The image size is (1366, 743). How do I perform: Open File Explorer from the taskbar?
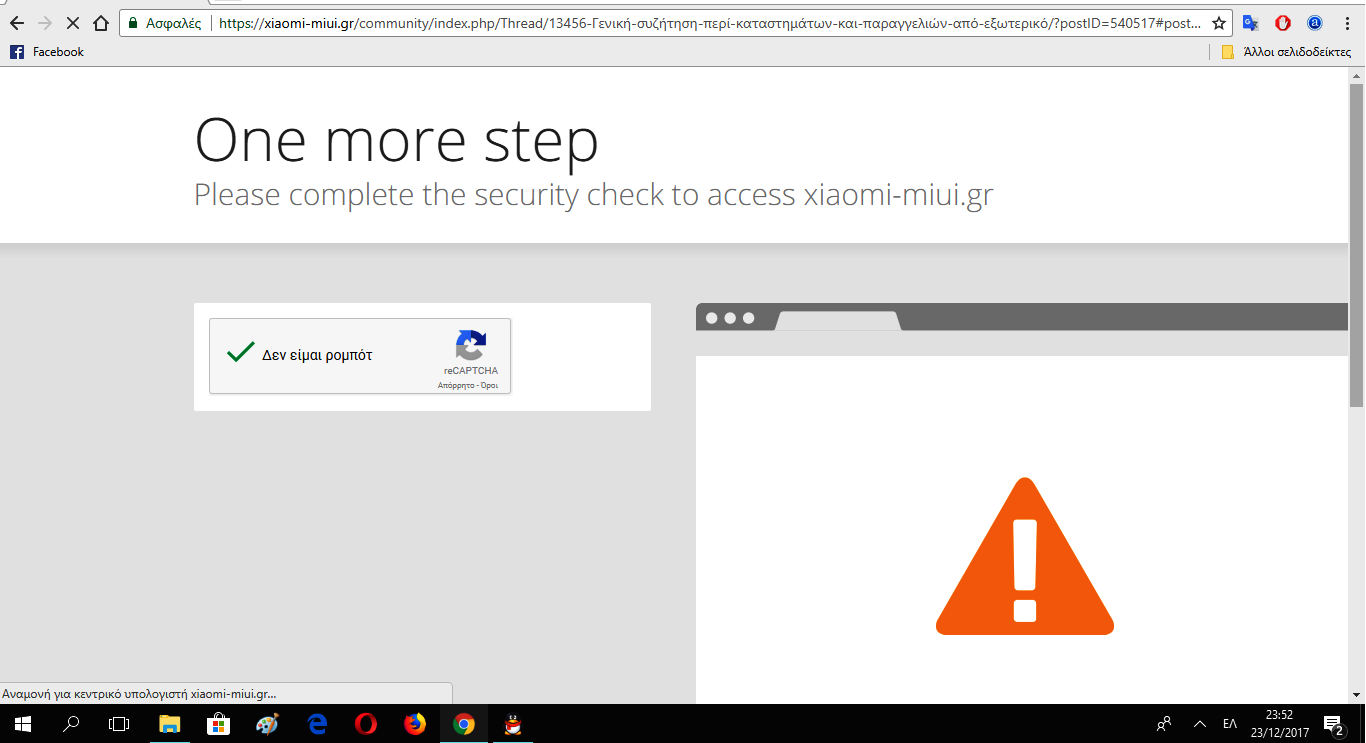(x=169, y=723)
